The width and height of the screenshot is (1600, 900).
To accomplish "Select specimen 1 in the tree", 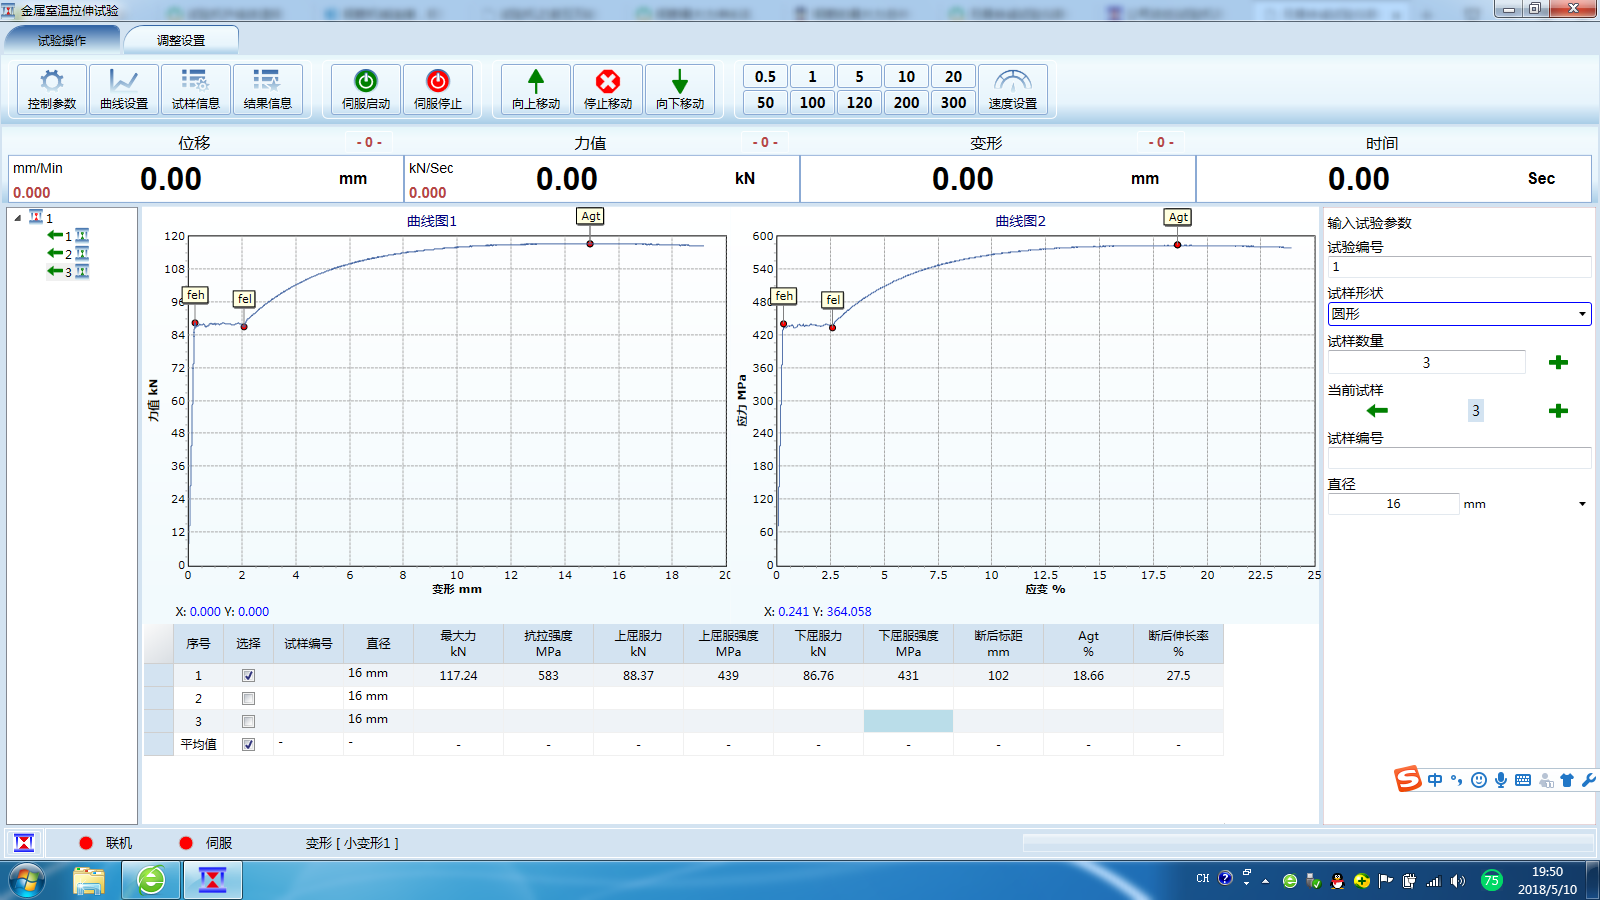I will tap(68, 236).
